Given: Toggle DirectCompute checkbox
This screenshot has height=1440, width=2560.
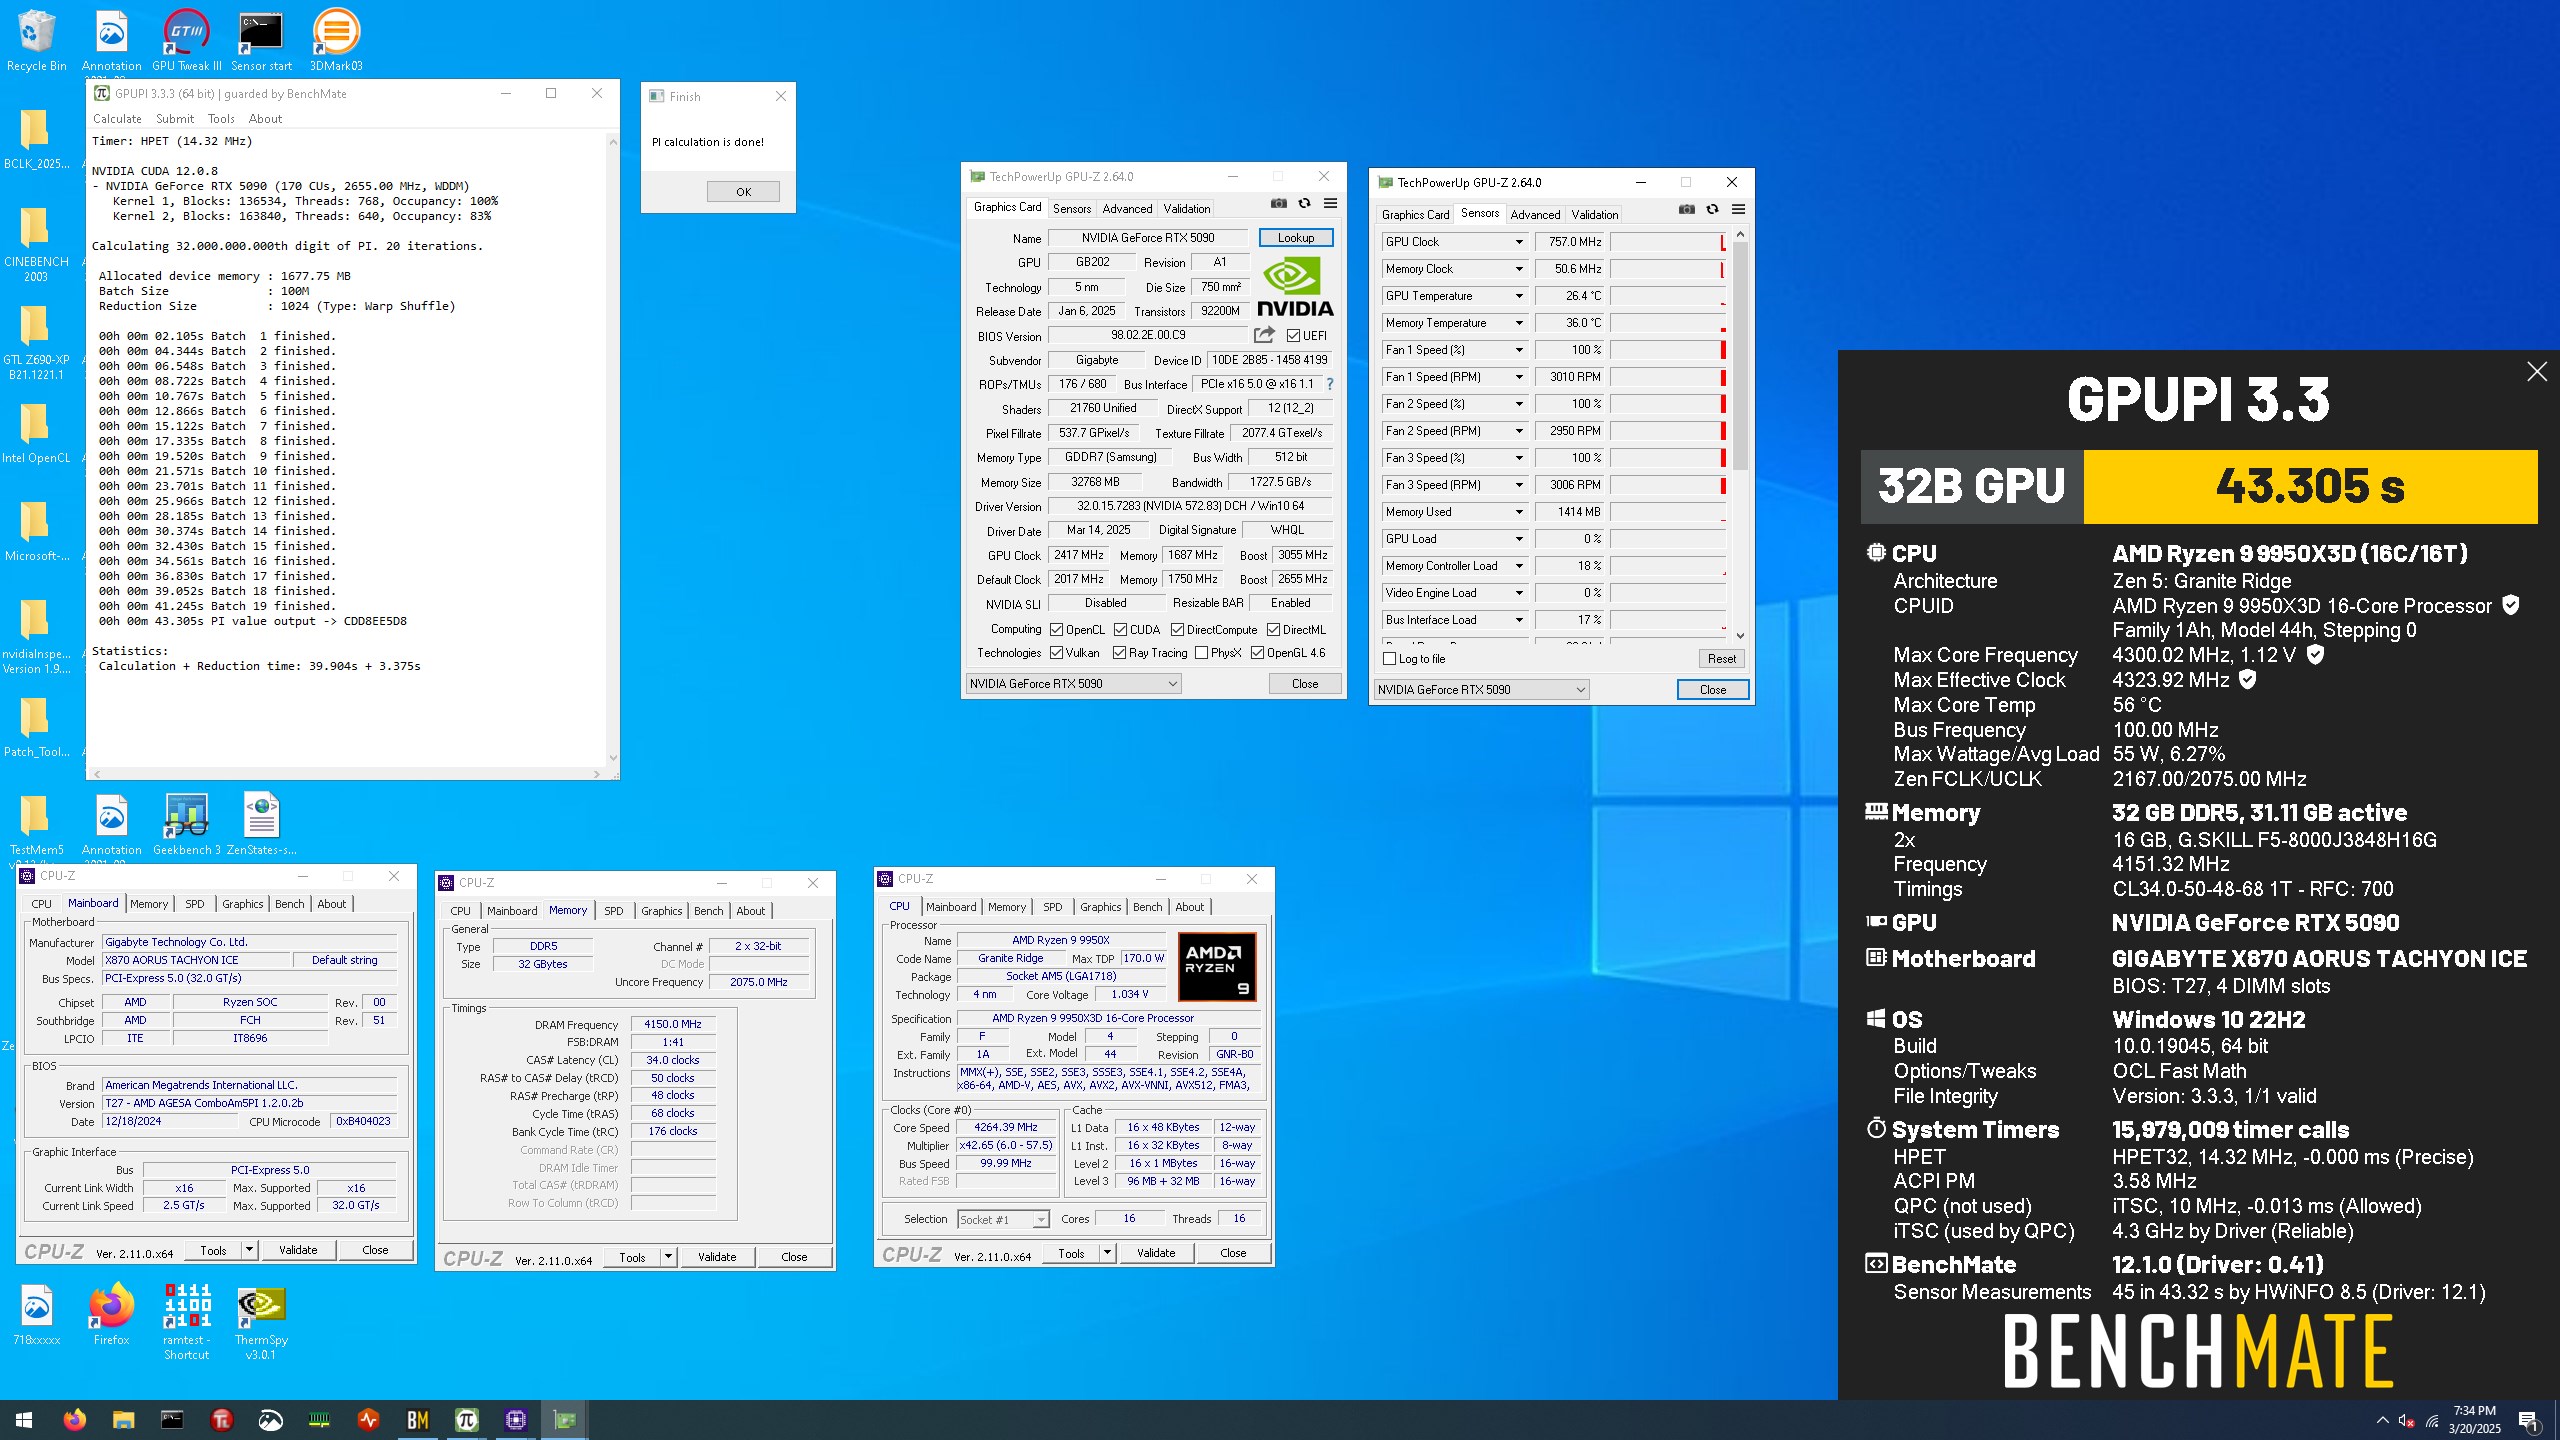Looking at the screenshot, I should [1177, 630].
